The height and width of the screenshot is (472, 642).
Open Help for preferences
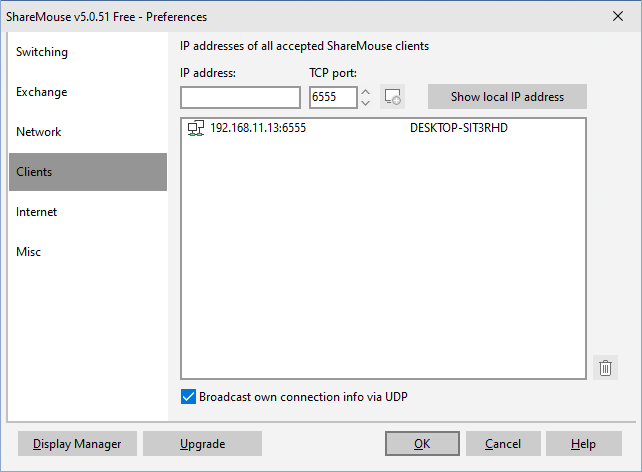(x=584, y=443)
